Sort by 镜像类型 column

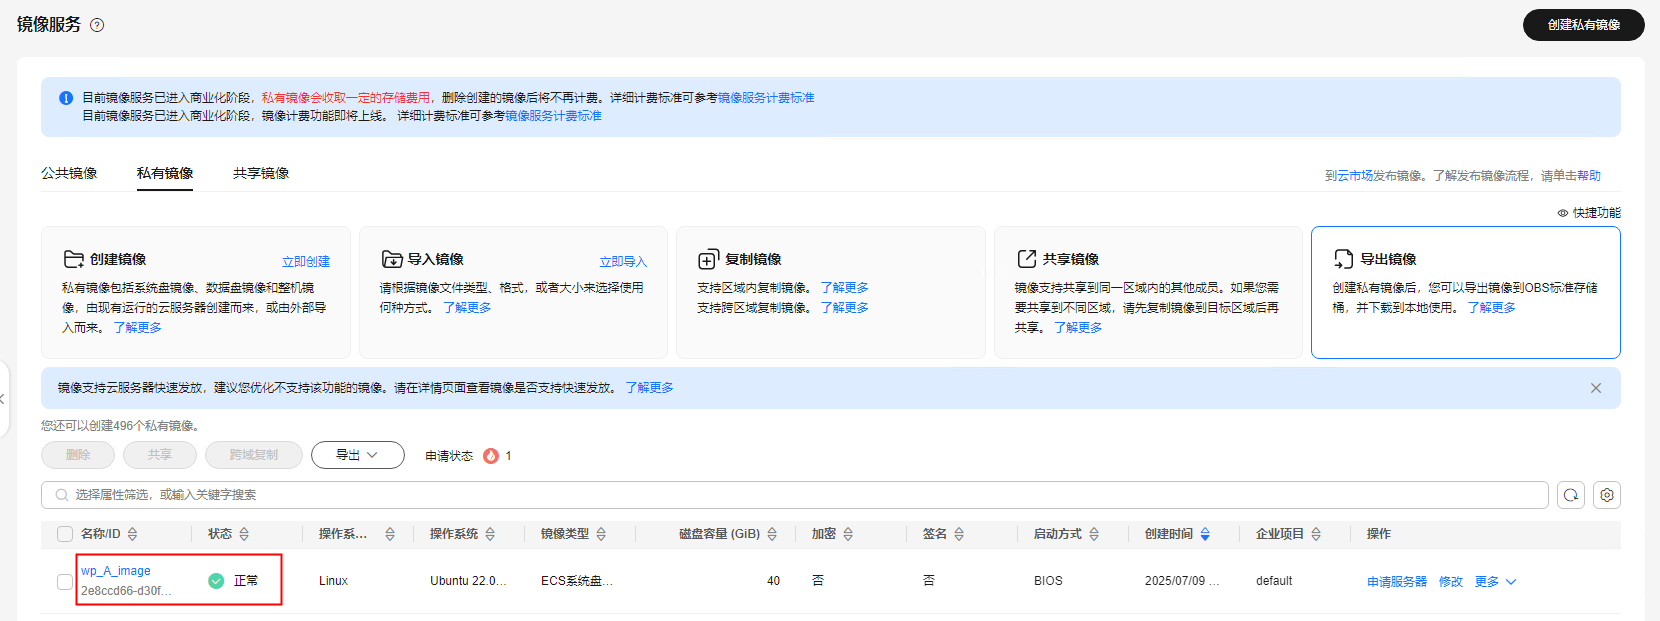[601, 534]
